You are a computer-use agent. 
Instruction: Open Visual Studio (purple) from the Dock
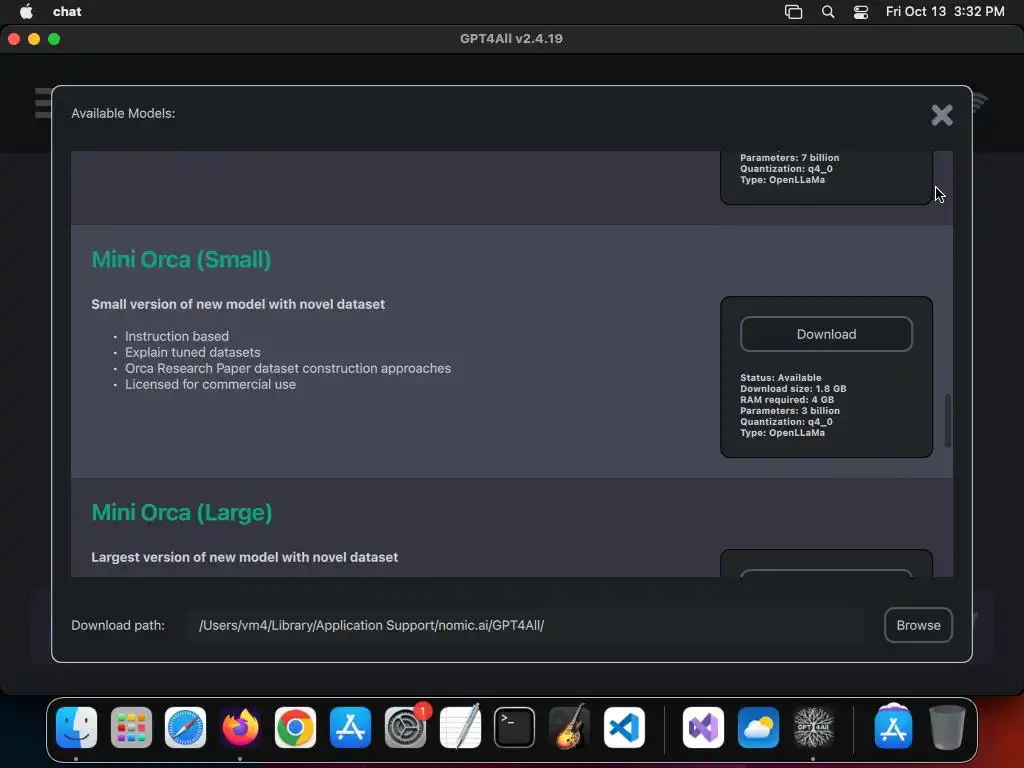pos(703,728)
